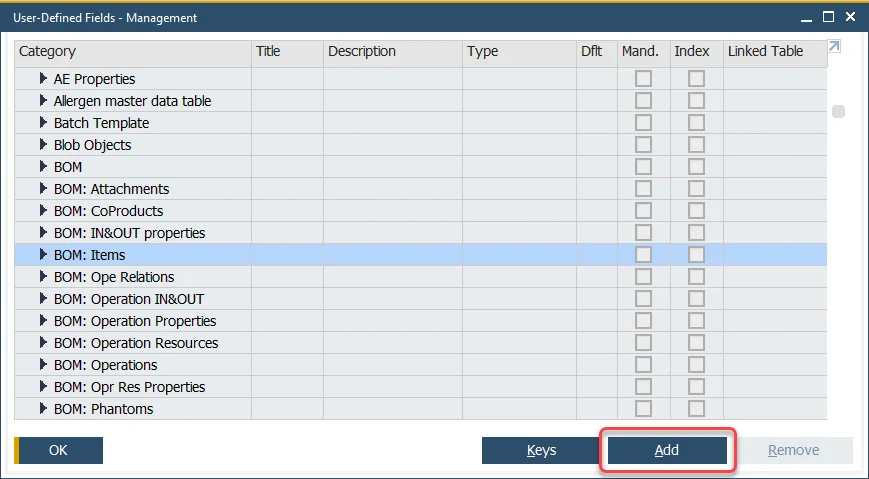
Task: Toggle the Mand. checkbox for BOM: Items
Action: click(x=644, y=255)
